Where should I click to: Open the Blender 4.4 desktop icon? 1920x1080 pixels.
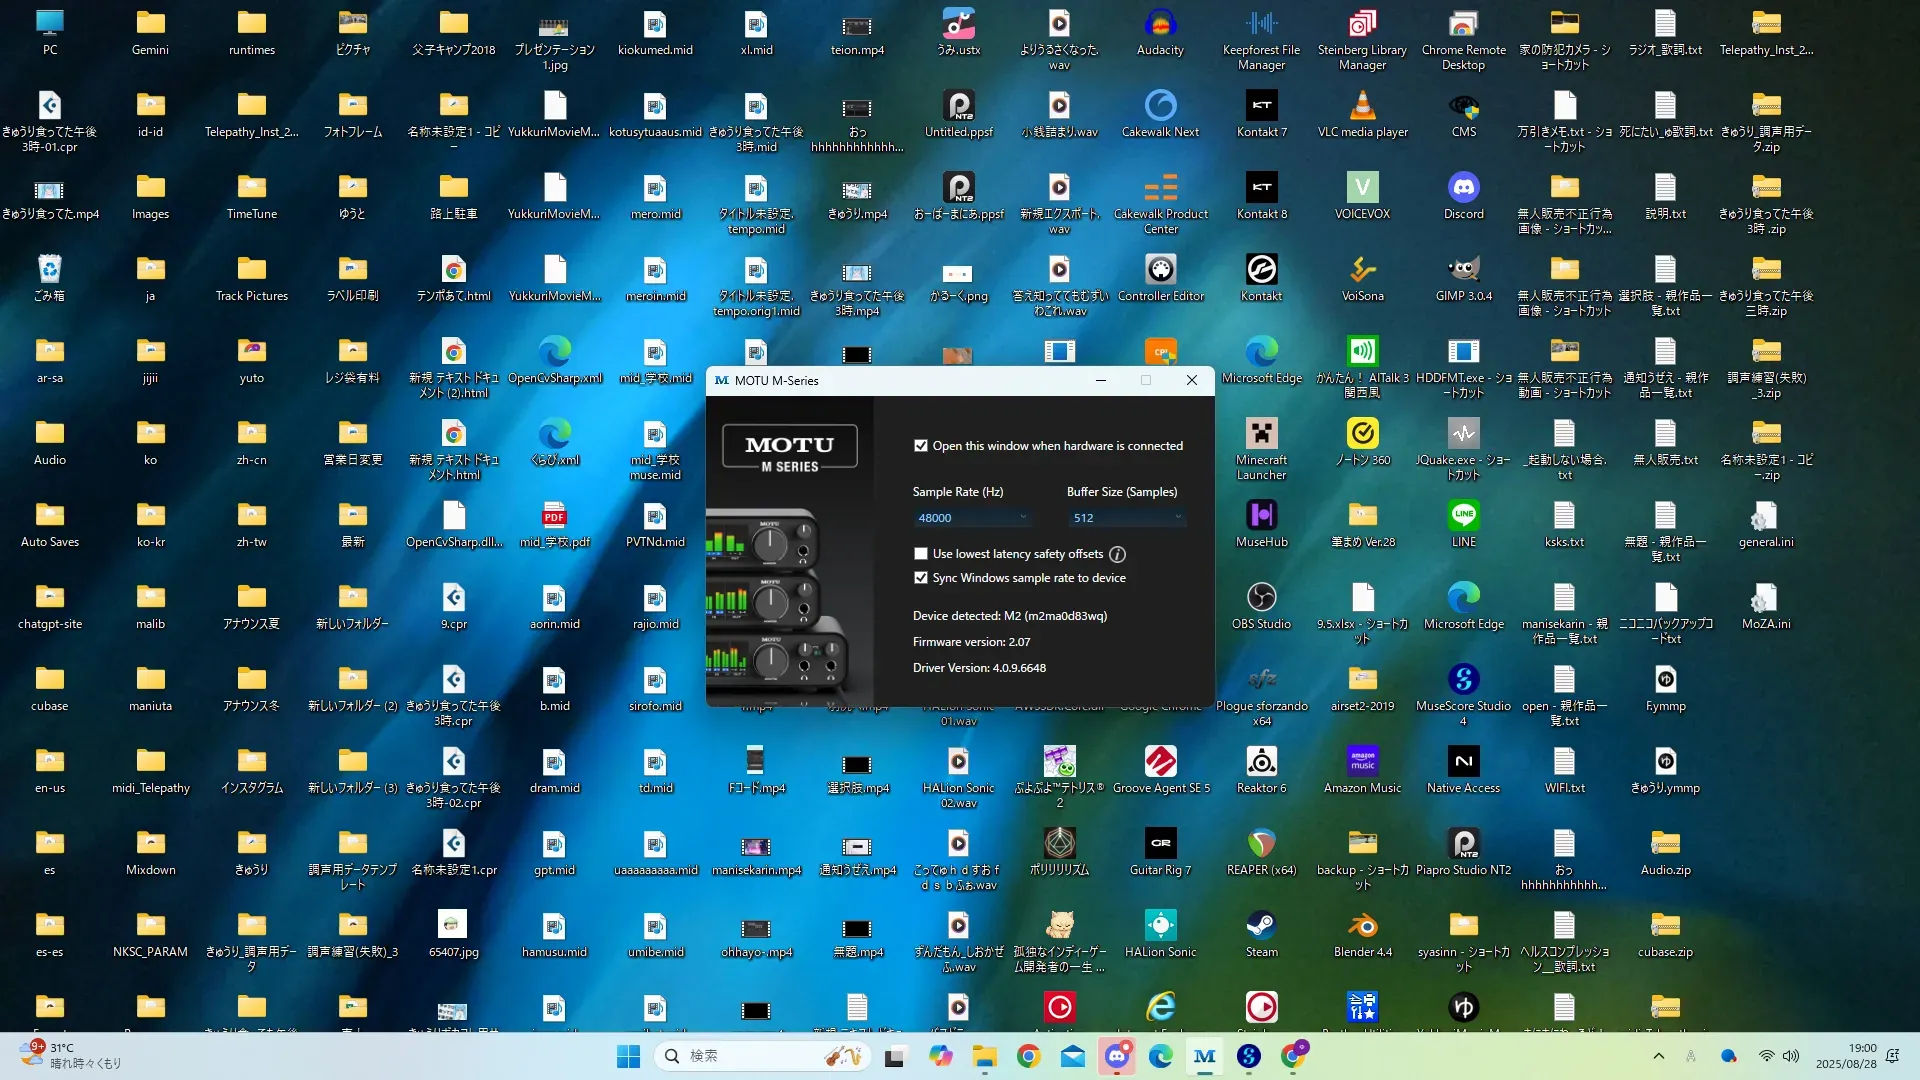[x=1362, y=927]
